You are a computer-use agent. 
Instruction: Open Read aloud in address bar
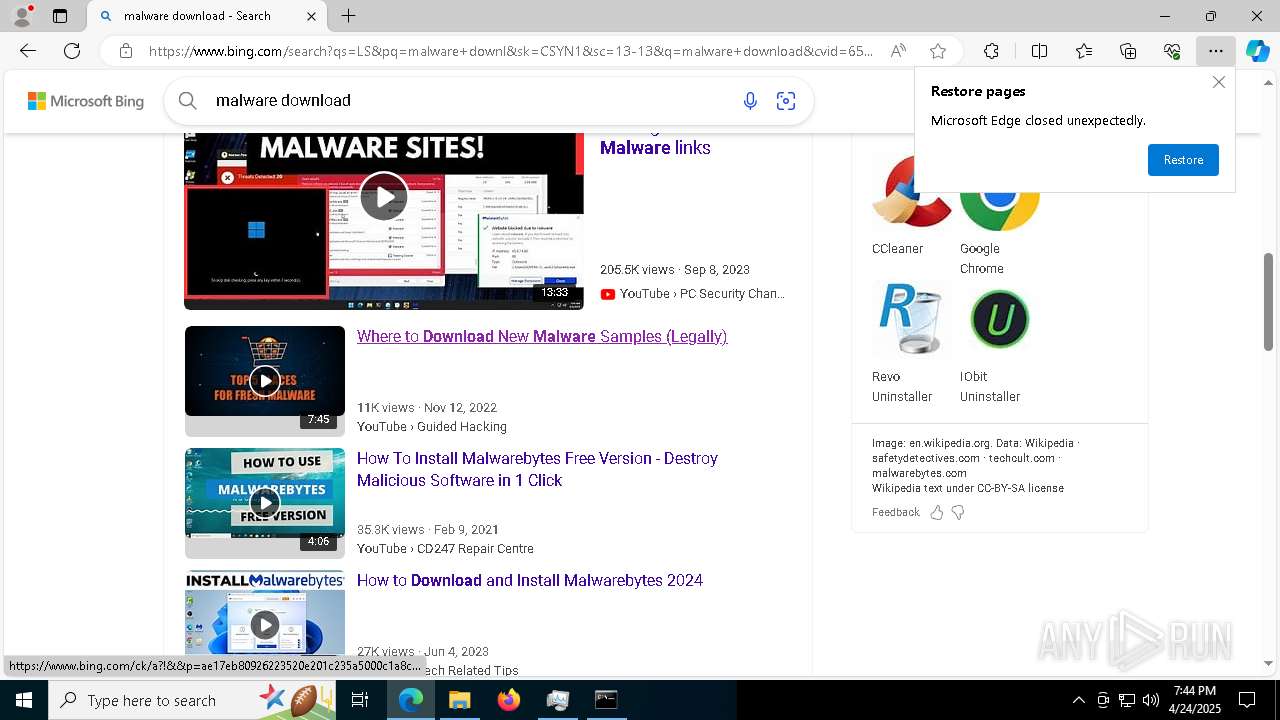898,51
